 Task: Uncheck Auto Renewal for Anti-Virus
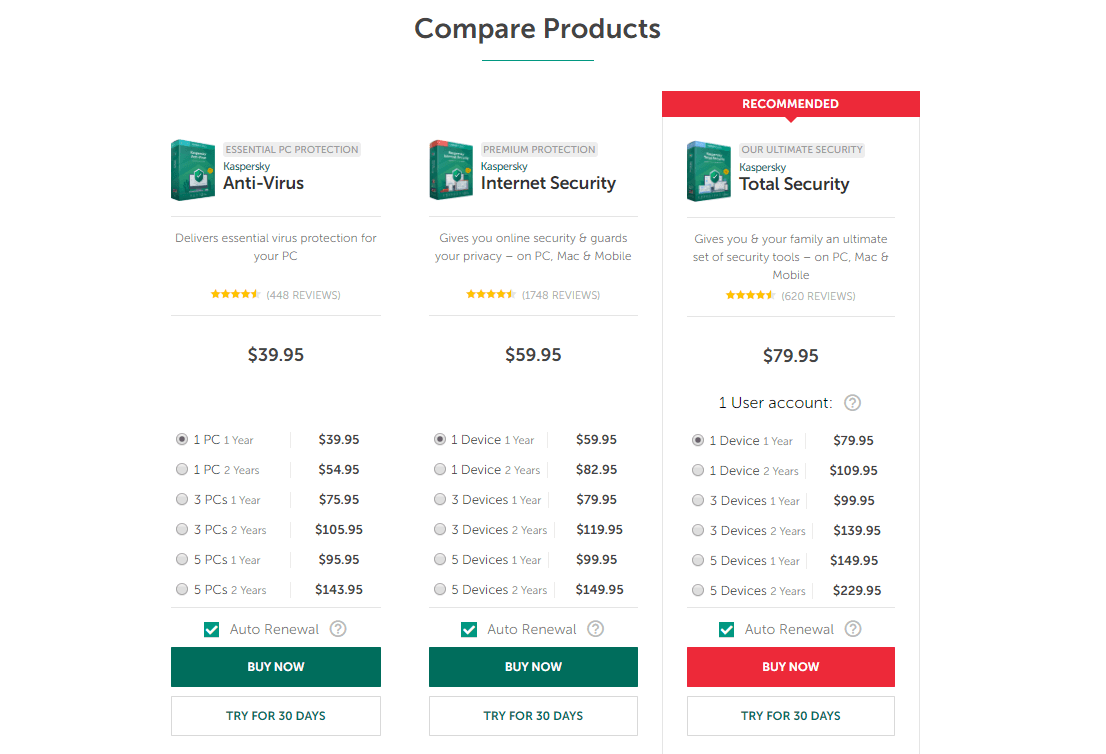(x=212, y=629)
